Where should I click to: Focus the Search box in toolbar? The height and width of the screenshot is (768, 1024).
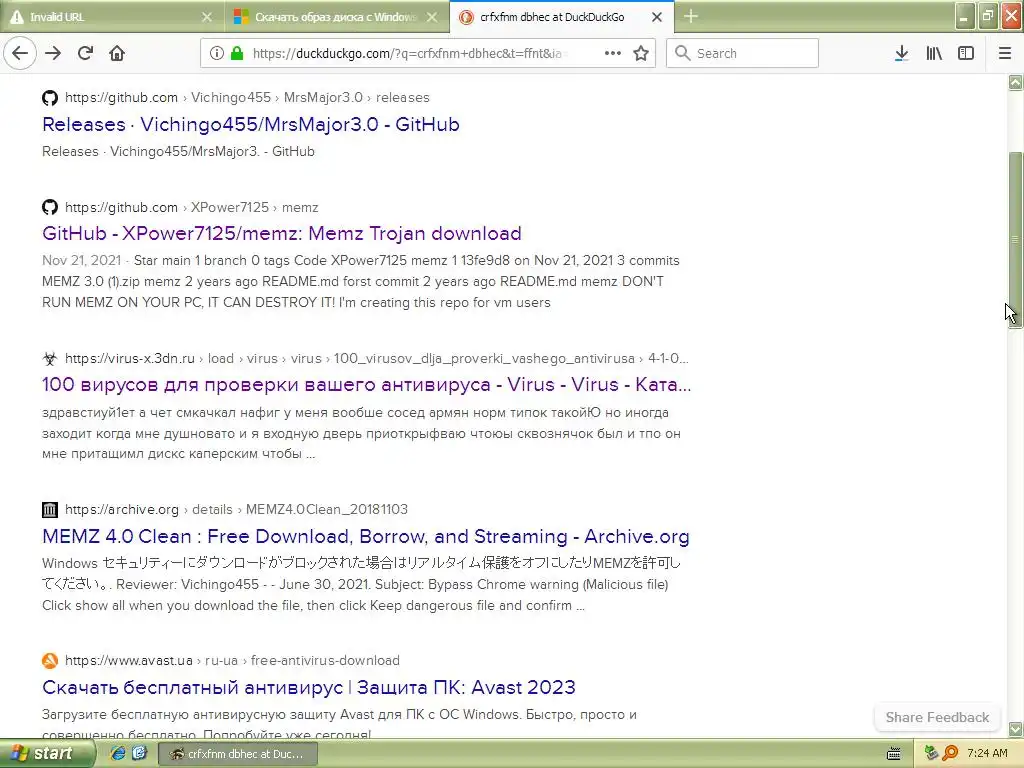(742, 53)
